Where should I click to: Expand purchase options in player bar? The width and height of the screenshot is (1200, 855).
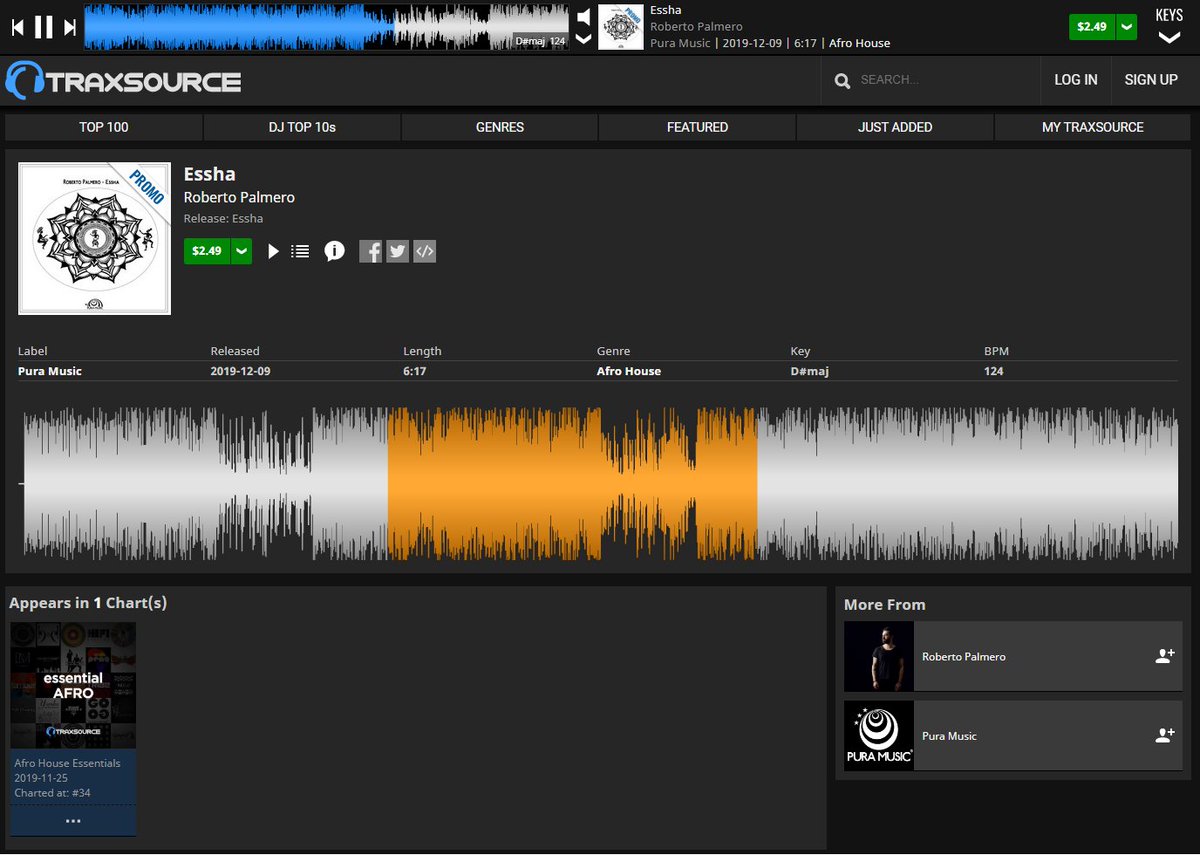(1127, 27)
